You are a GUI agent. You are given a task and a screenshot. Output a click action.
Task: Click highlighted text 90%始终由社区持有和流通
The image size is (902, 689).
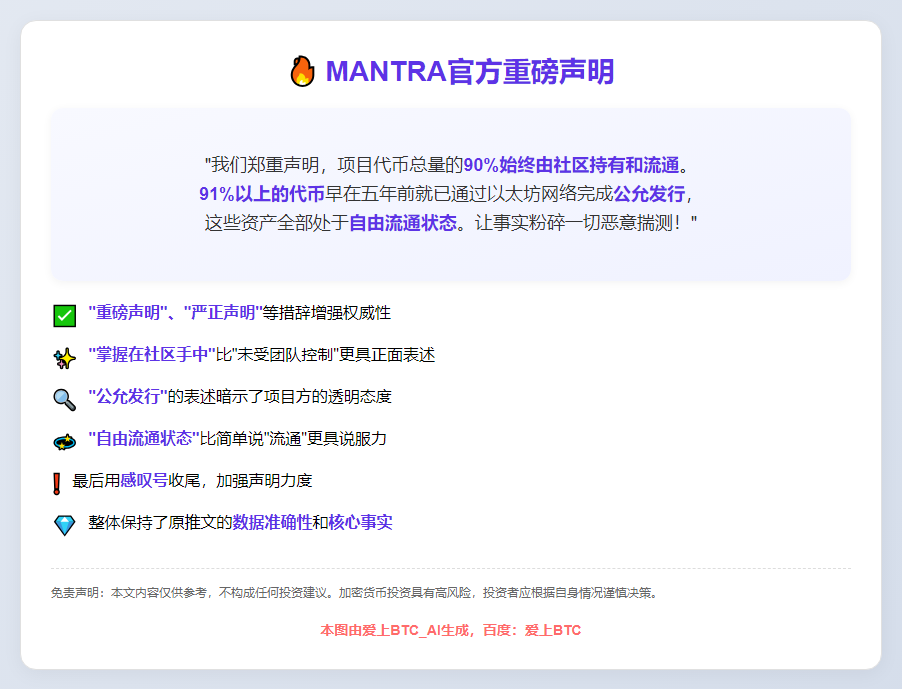(x=571, y=165)
